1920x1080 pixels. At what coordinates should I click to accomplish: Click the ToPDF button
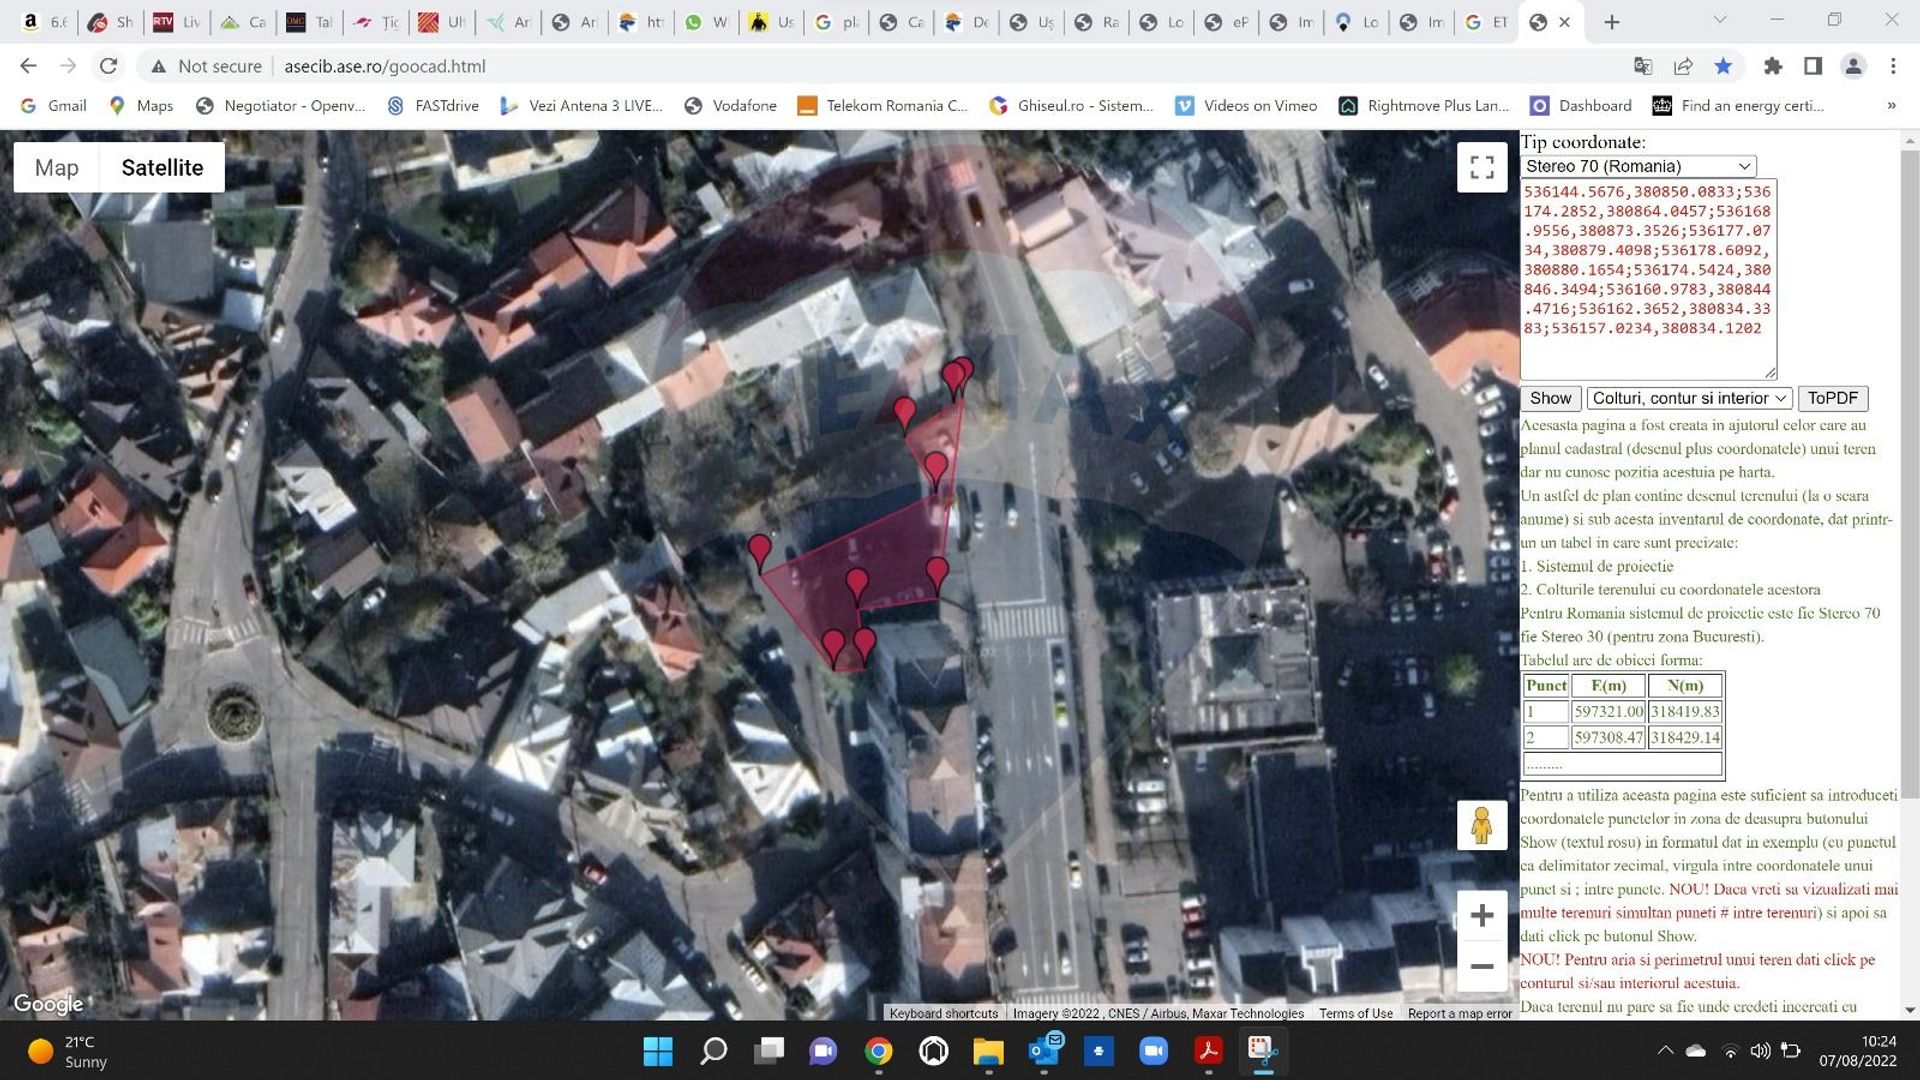1831,398
